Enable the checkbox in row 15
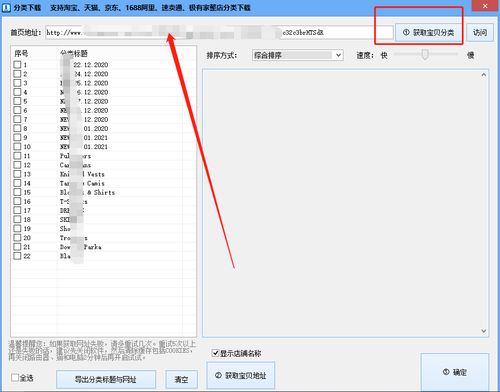Screen dimensions: 500x392 tap(17, 192)
